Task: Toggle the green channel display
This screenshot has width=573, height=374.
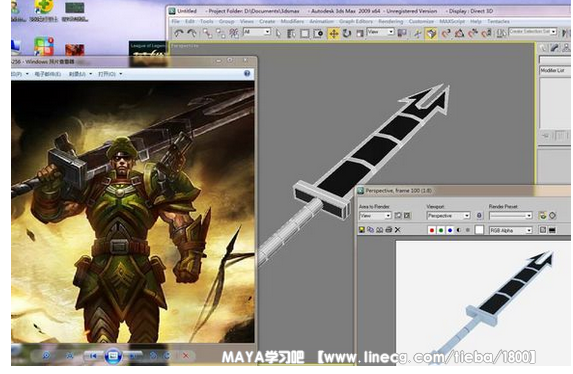Action: [441, 230]
